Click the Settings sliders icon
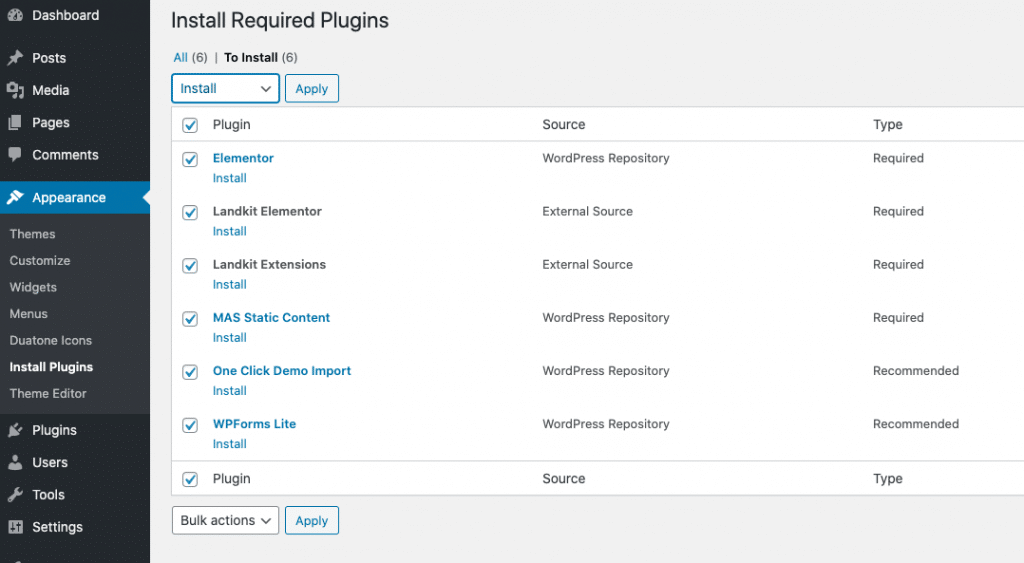1024x563 pixels. 15,527
